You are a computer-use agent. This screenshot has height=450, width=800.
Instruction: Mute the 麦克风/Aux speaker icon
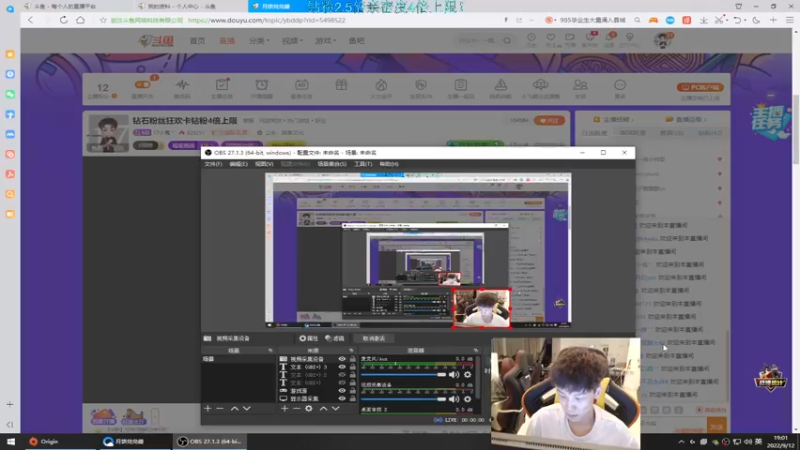coord(454,374)
